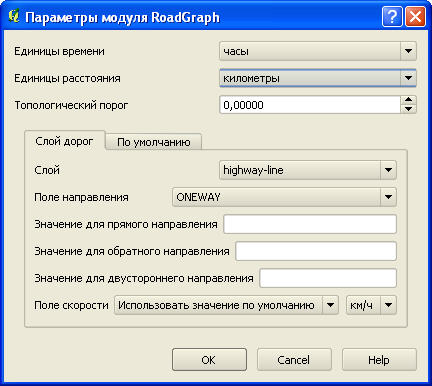Click the двустороннего направления value field

[x=328, y=278]
